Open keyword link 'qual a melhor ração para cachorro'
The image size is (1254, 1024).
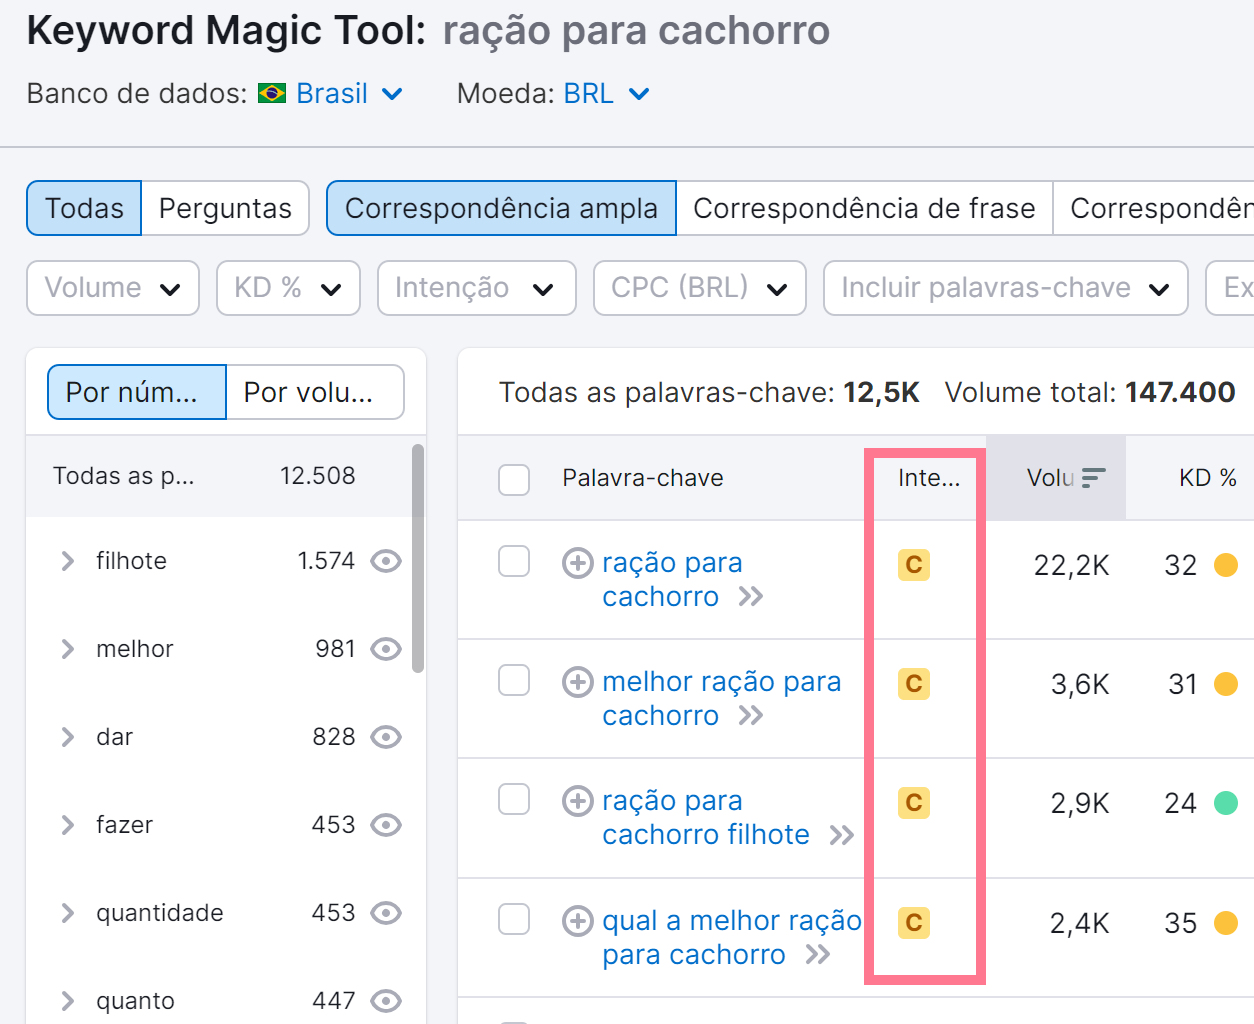(x=731, y=938)
